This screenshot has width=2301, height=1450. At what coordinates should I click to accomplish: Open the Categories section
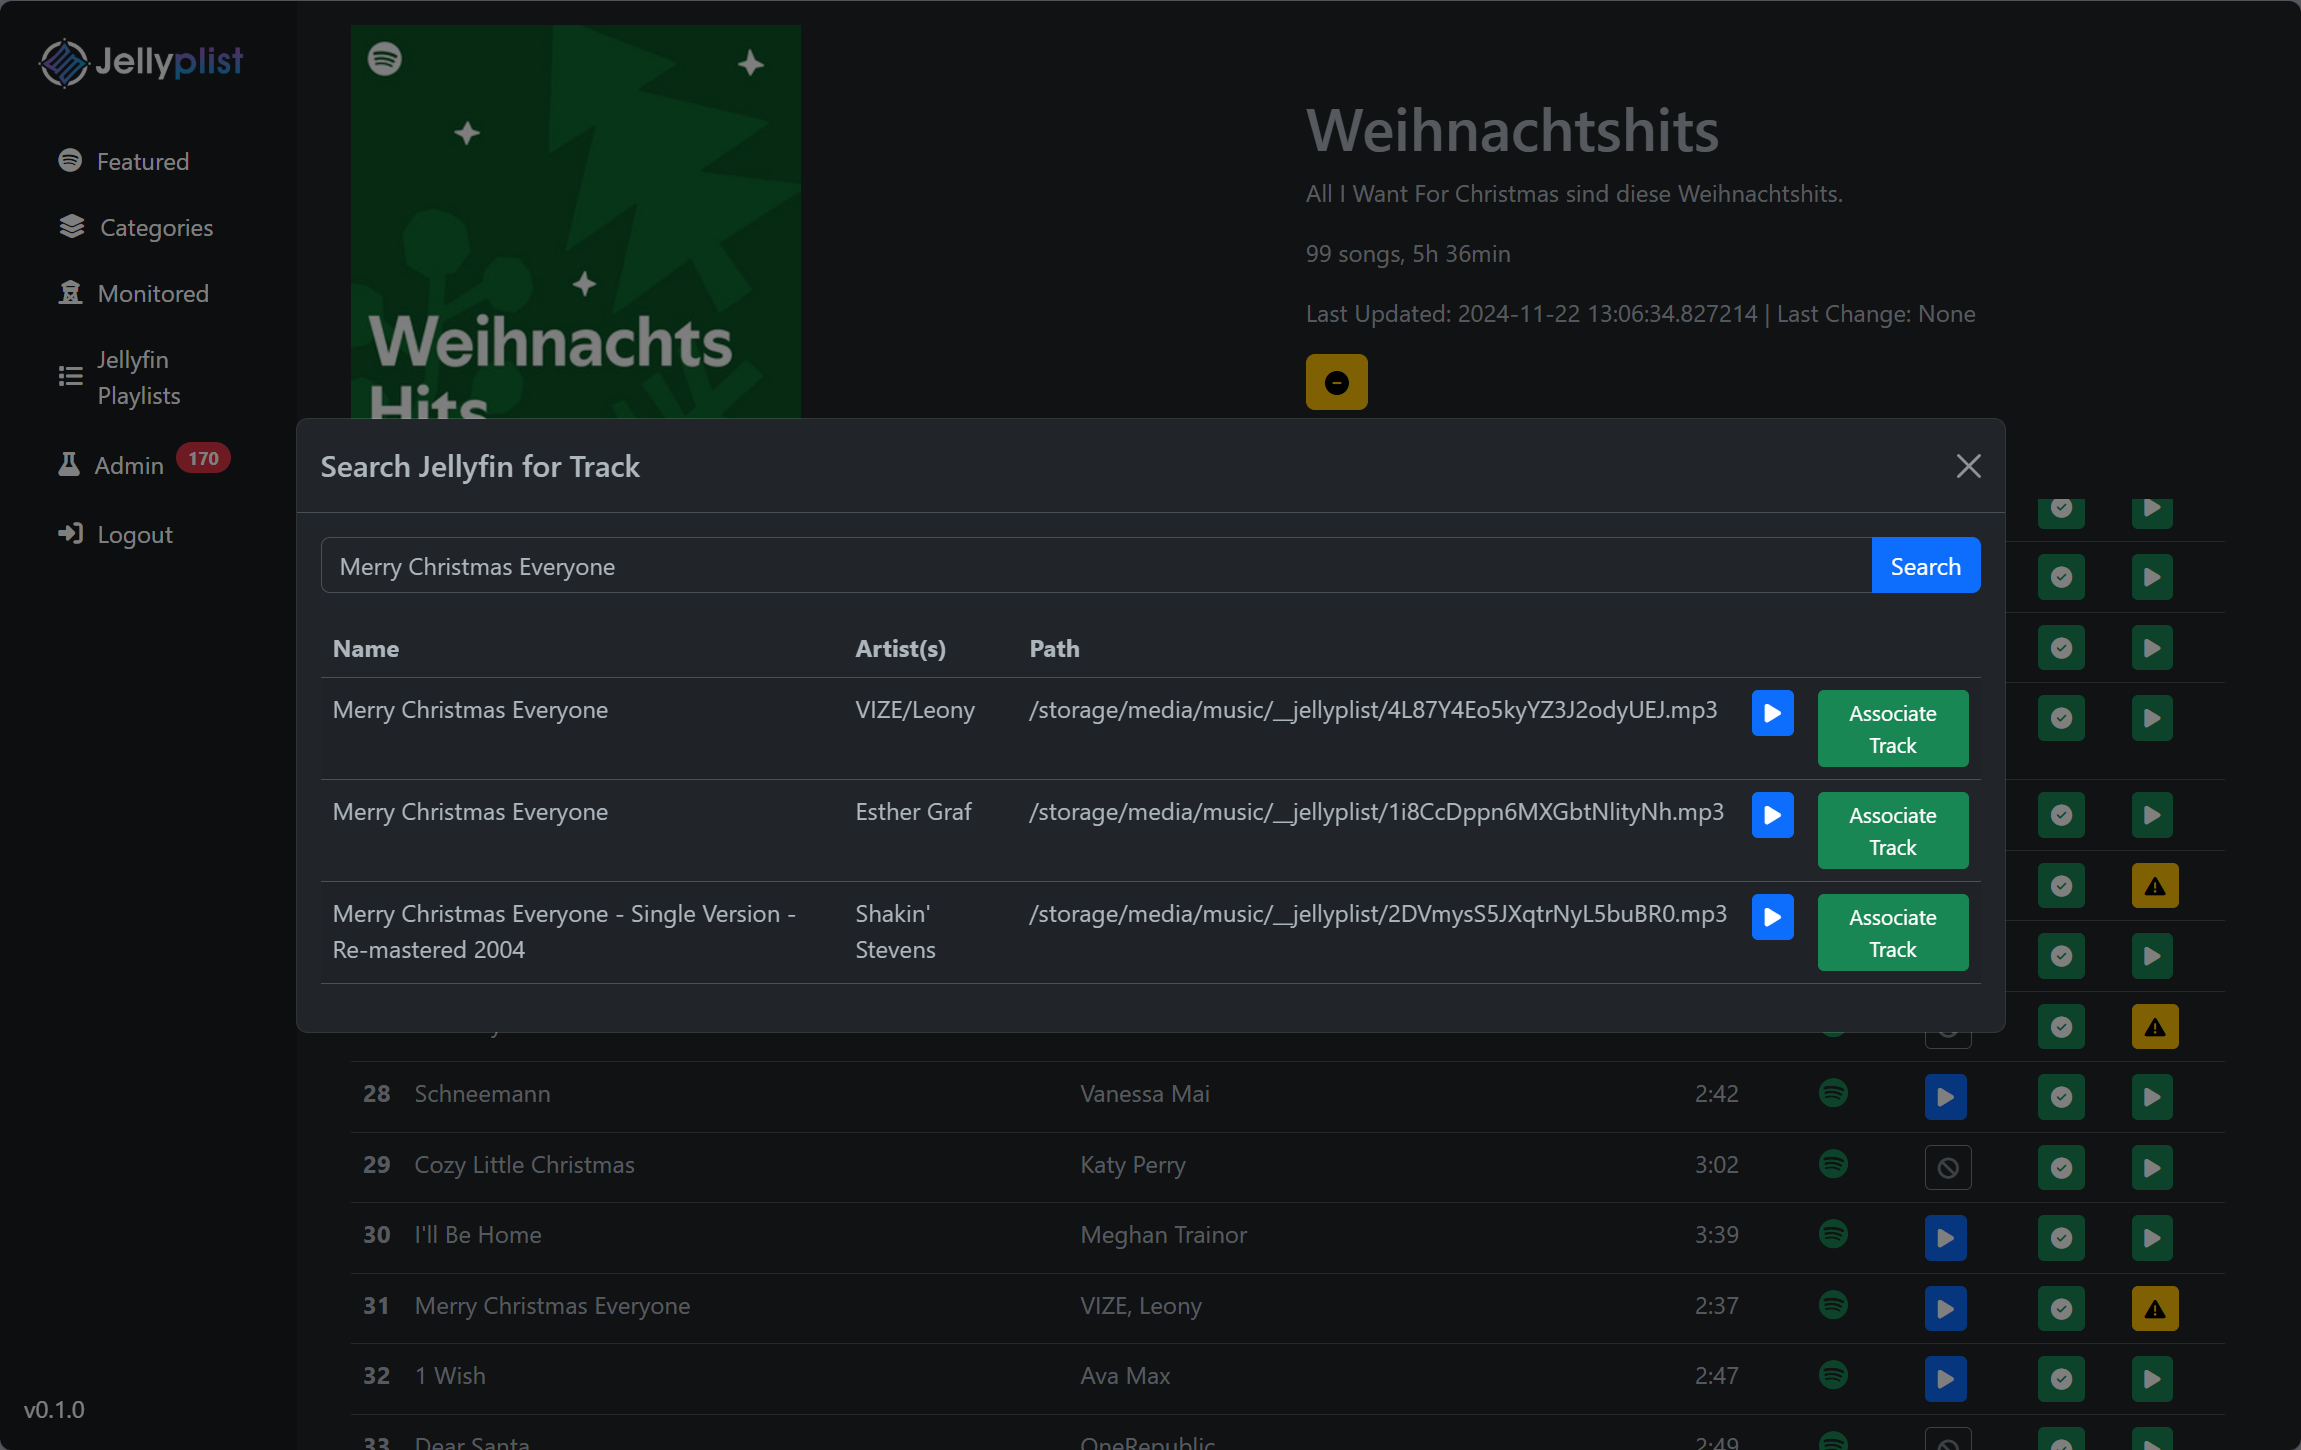[x=155, y=227]
